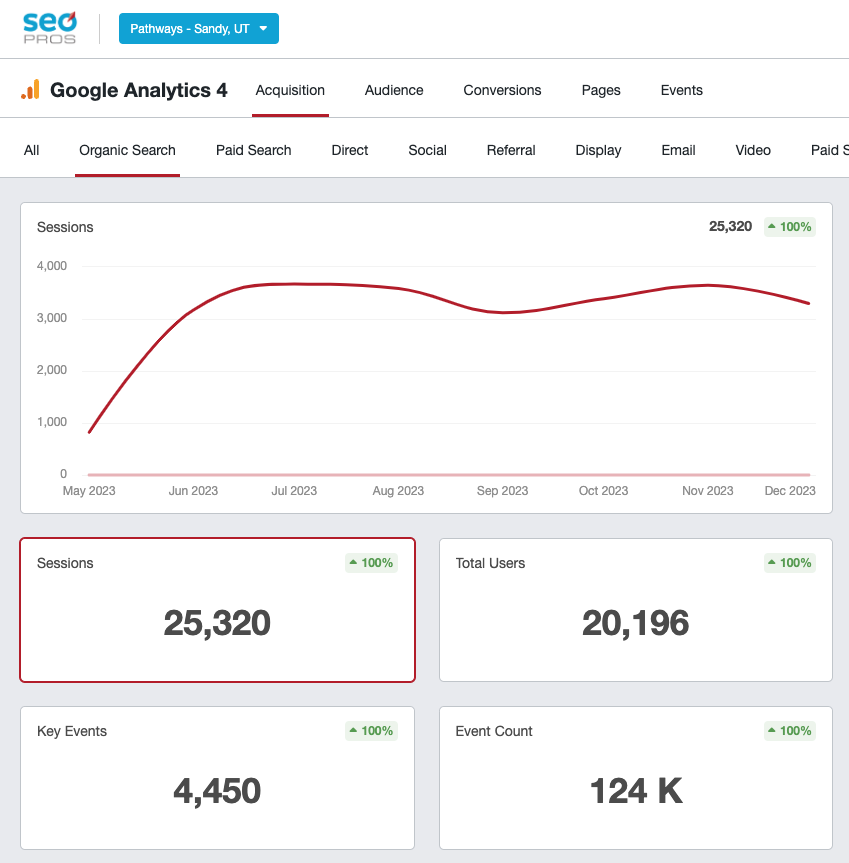Viewport: 849px width, 863px height.
Task: Click the Google Analytics 4 bar chart icon
Action: (x=31, y=90)
